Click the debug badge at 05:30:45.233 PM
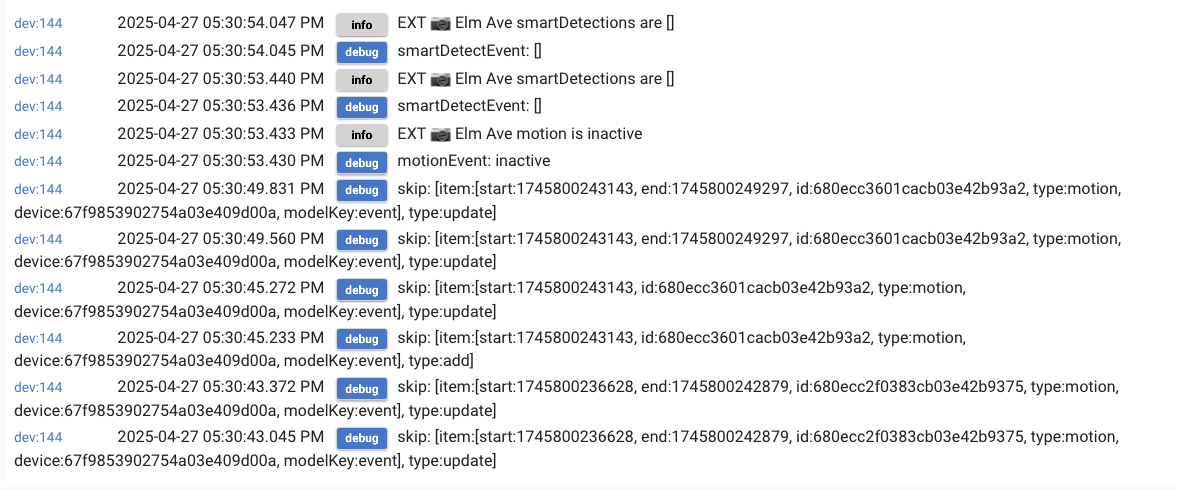 (362, 339)
